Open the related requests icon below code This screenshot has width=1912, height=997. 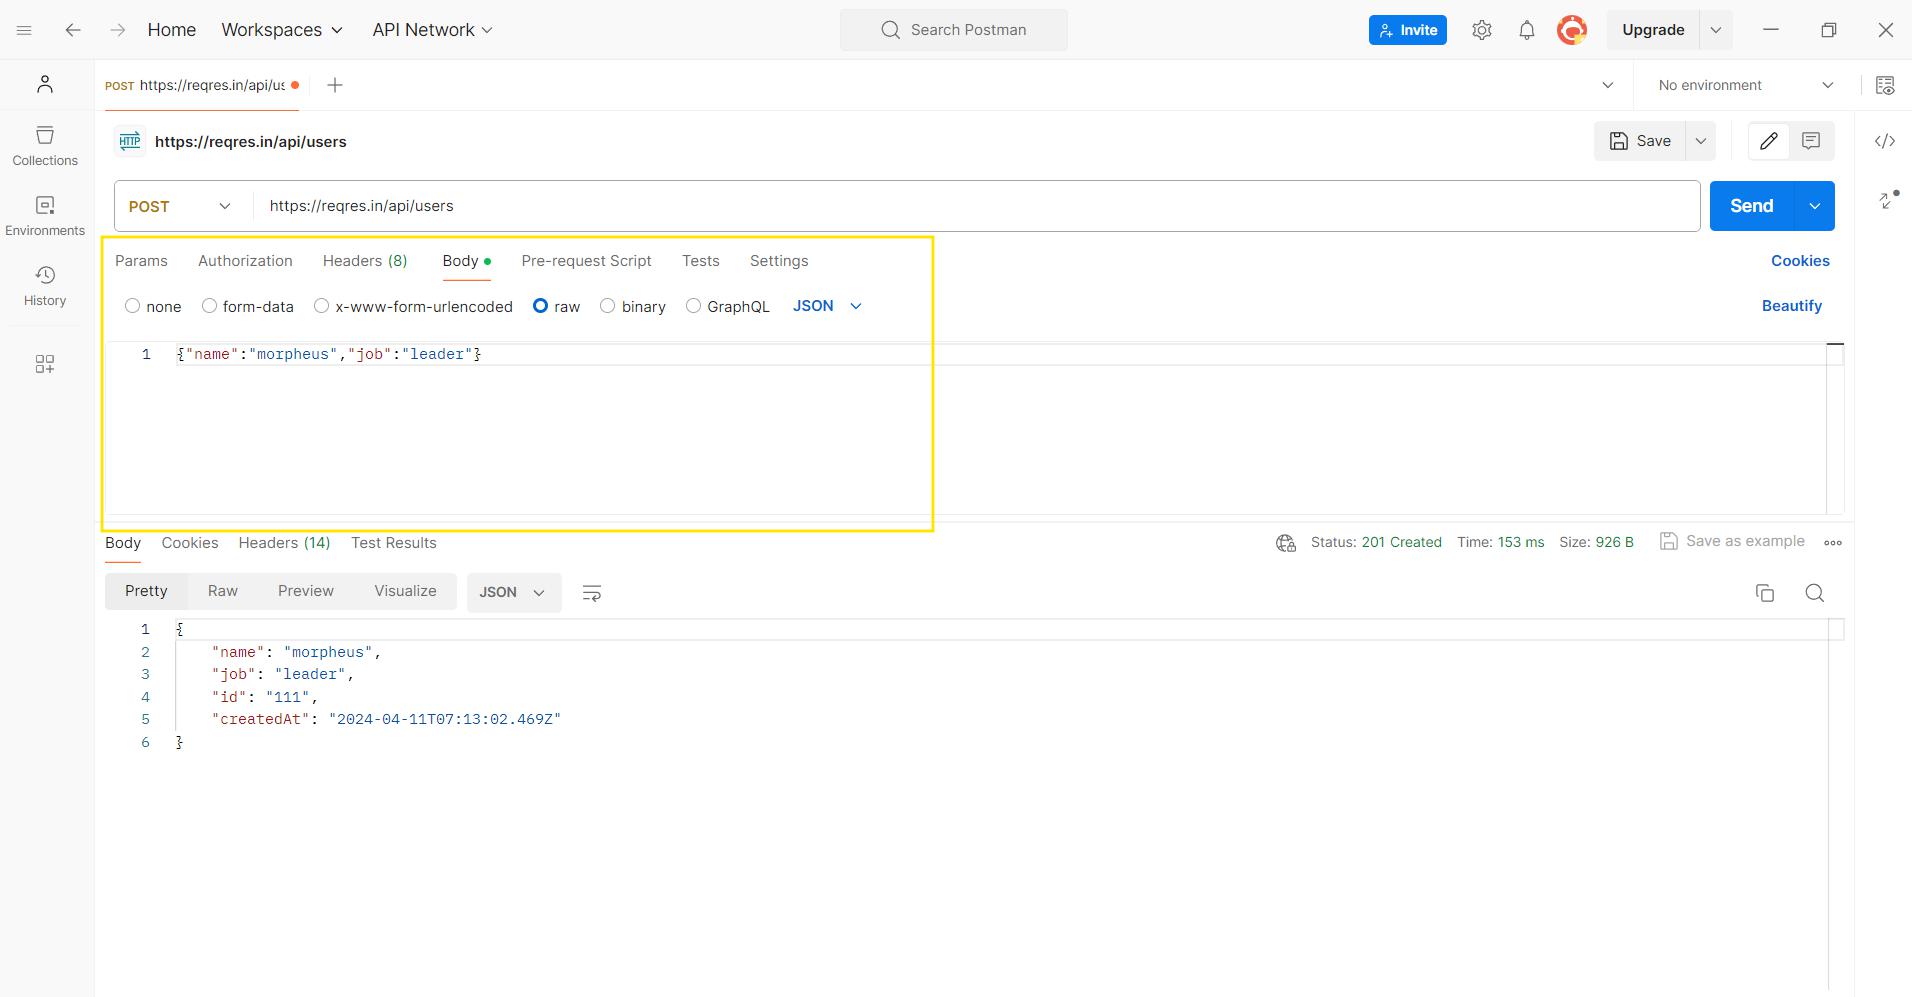1888,200
